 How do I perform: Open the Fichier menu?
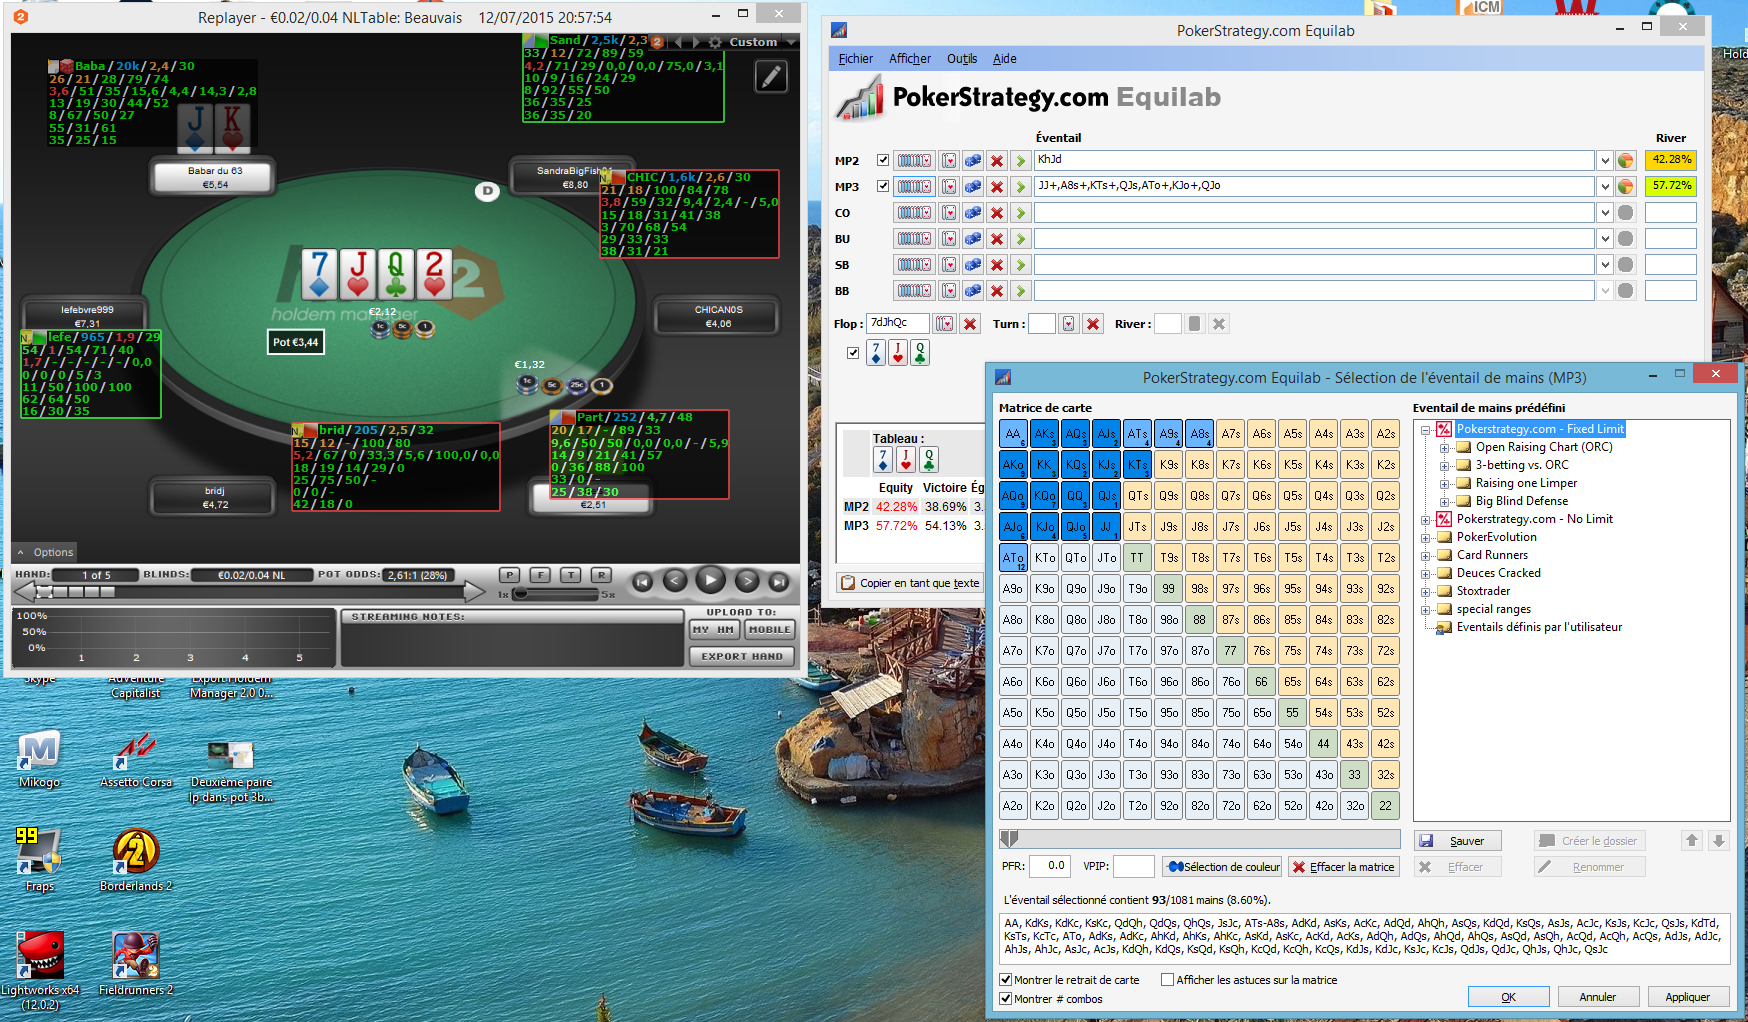(x=855, y=59)
